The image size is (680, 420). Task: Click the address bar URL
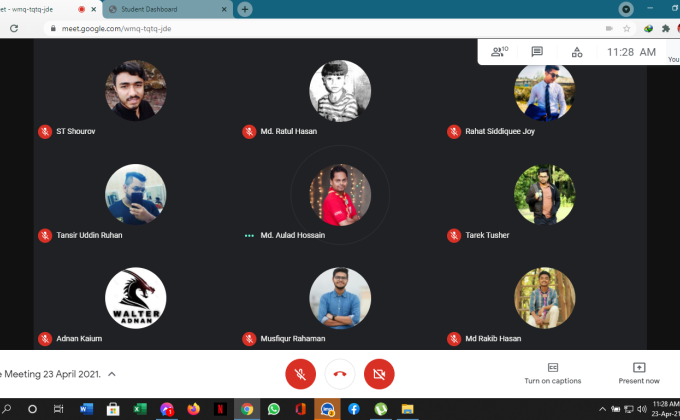click(116, 29)
